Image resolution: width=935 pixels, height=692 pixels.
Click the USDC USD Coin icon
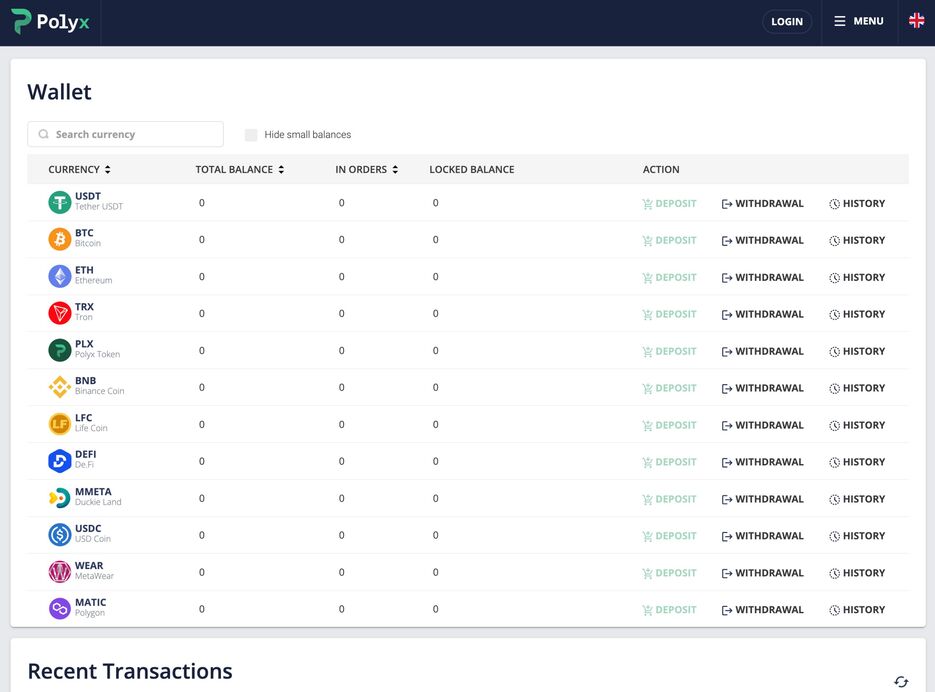click(x=60, y=535)
